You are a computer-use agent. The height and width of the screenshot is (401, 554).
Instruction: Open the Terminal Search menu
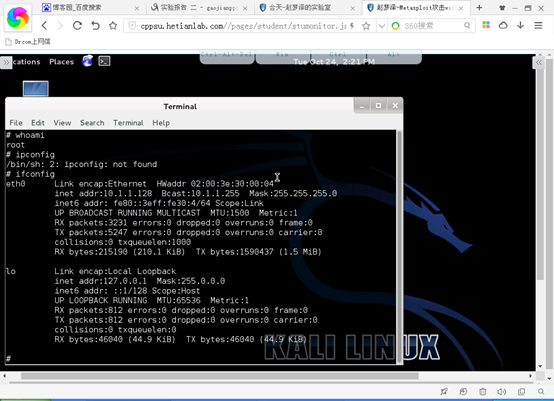(x=92, y=123)
